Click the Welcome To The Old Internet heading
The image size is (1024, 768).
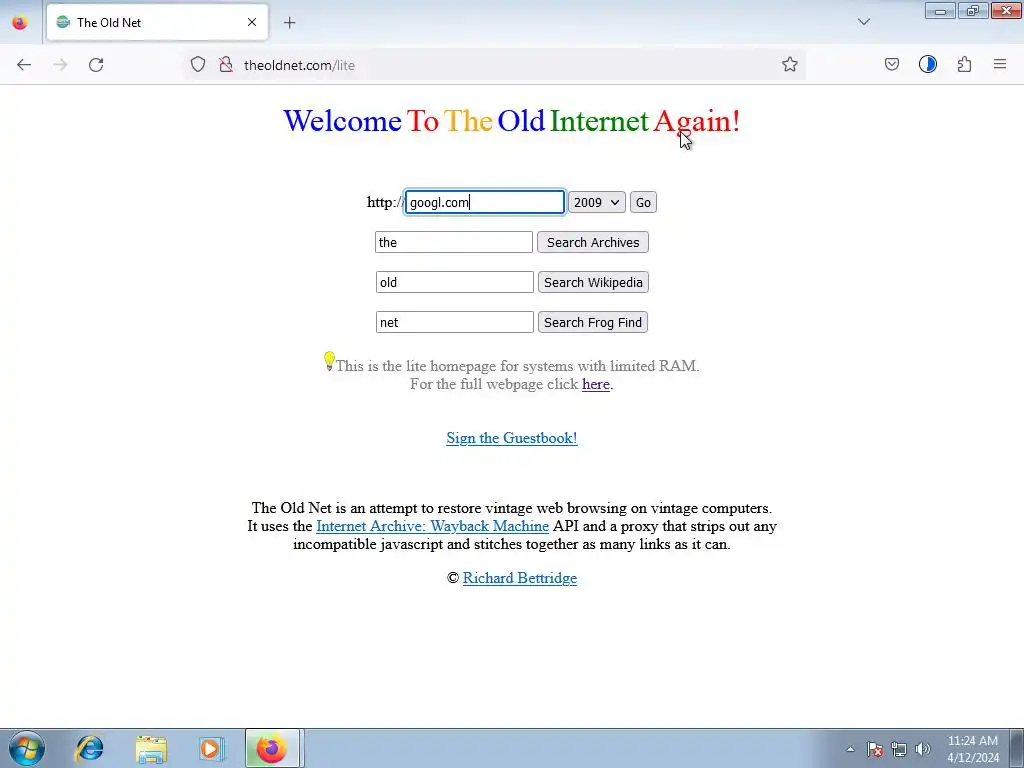click(x=512, y=121)
